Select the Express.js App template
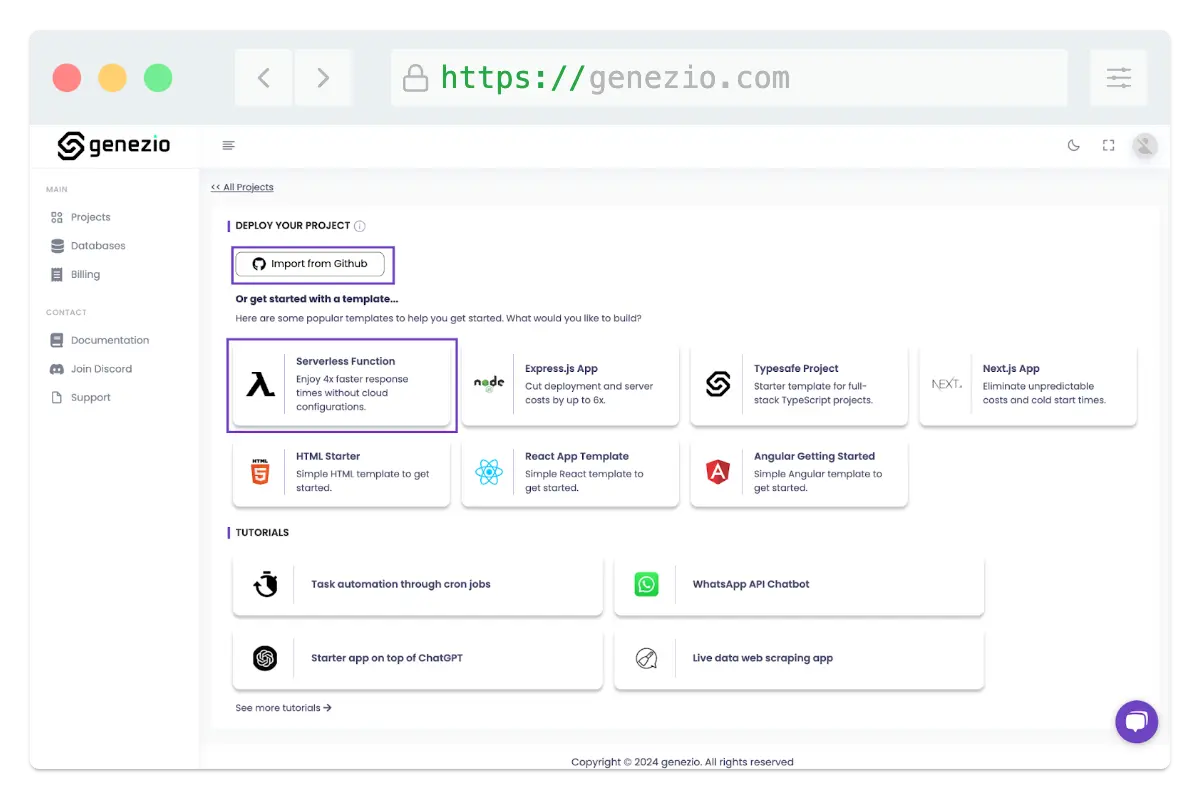1200x800 pixels. point(570,385)
